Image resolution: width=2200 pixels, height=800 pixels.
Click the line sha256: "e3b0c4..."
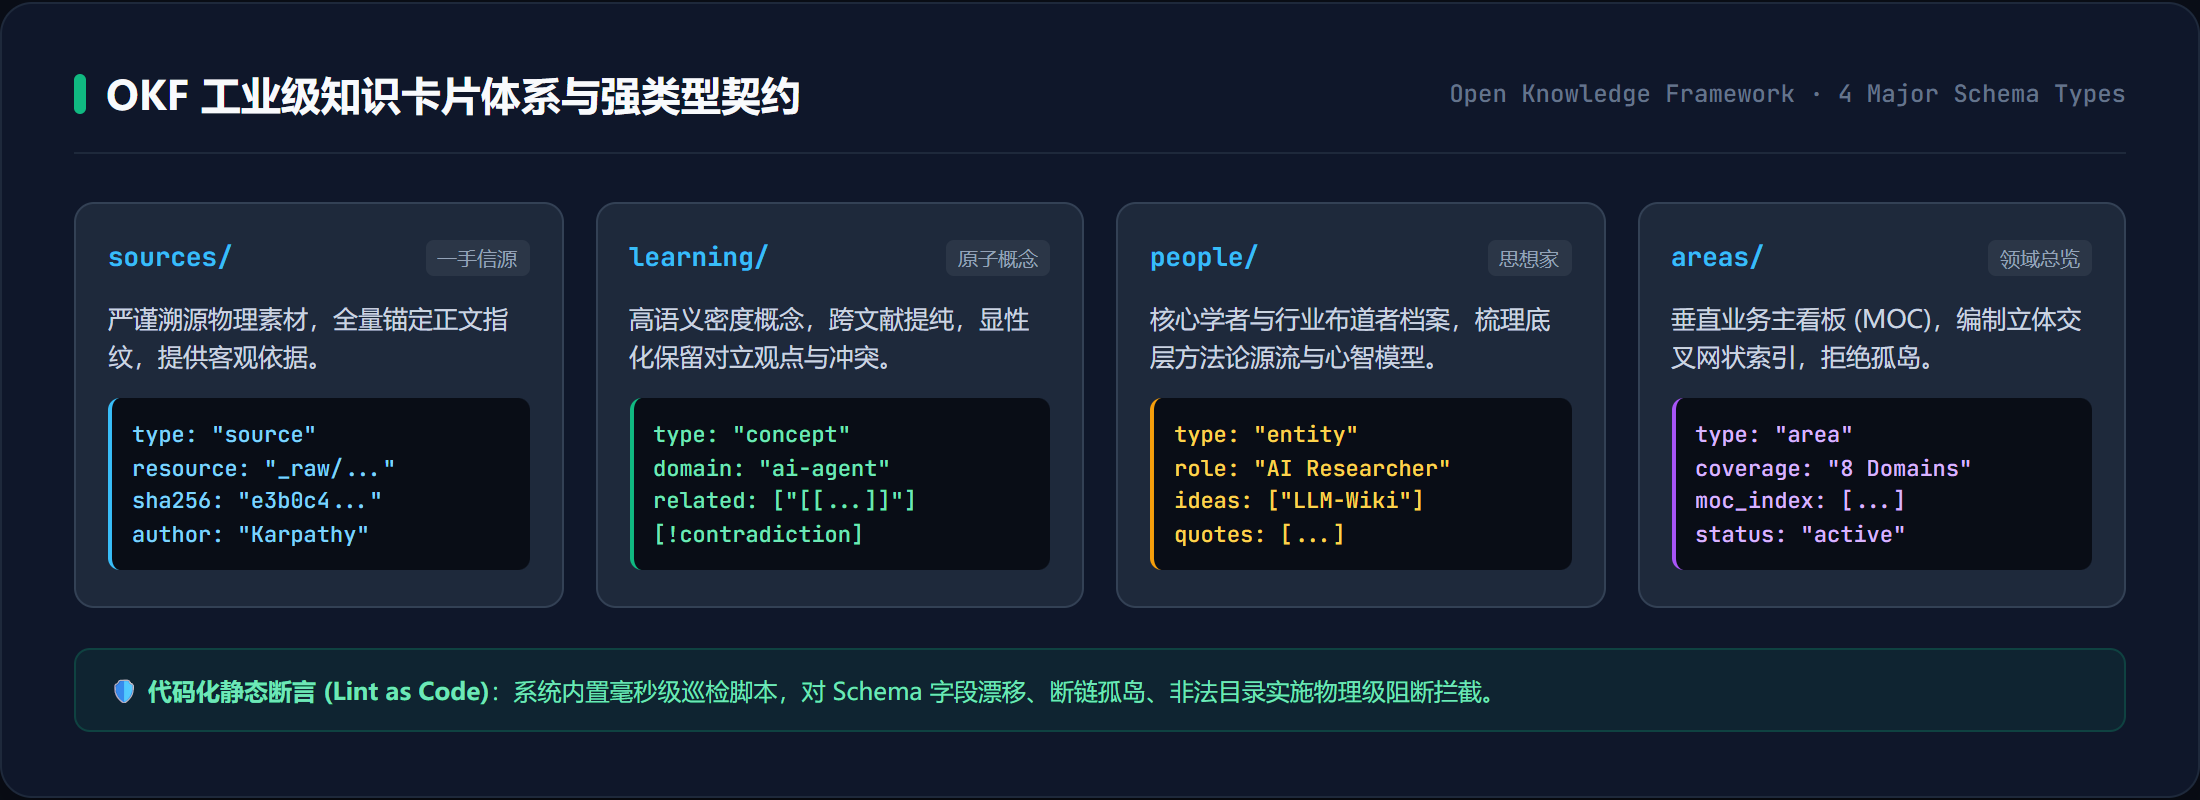click(257, 500)
